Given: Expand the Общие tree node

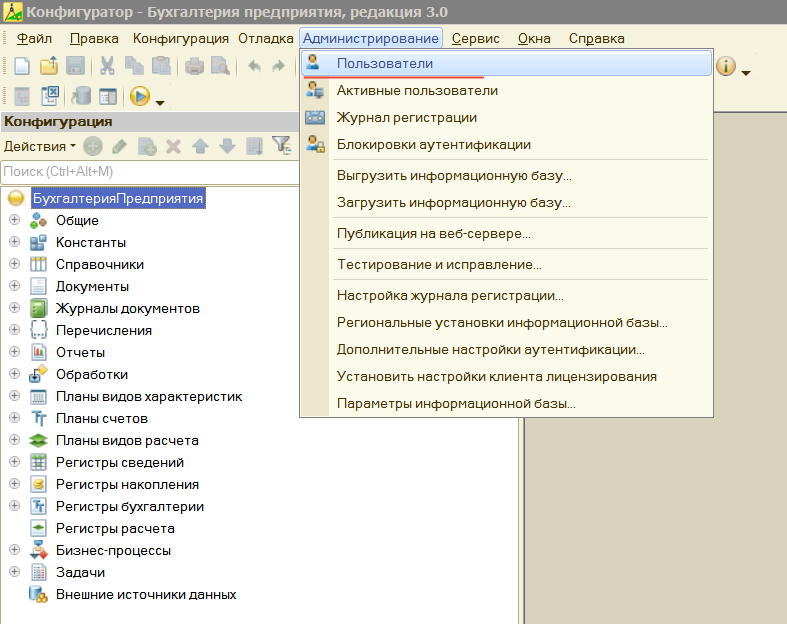Looking at the screenshot, I should pyautogui.click(x=15, y=220).
